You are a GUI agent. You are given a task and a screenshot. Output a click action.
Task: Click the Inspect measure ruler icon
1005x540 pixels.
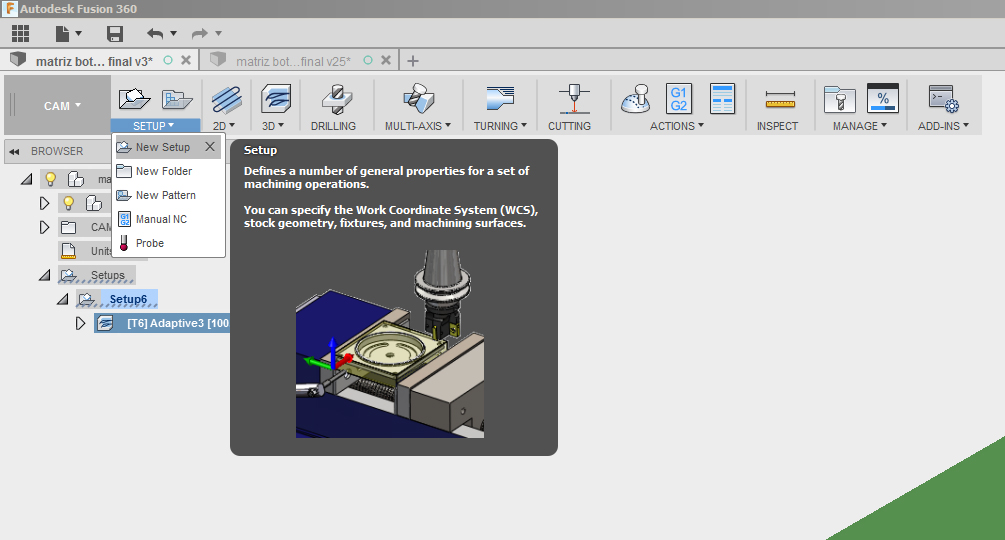pos(780,100)
